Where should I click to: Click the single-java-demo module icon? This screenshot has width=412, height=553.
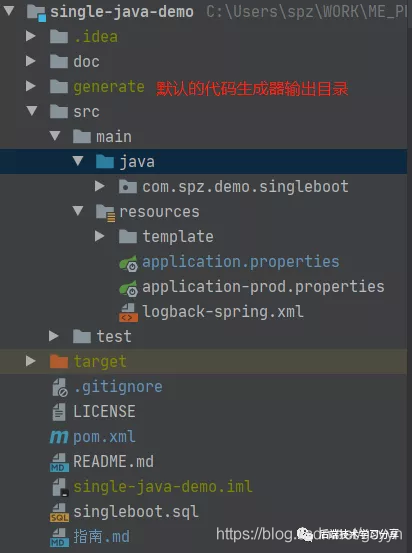pos(37,13)
